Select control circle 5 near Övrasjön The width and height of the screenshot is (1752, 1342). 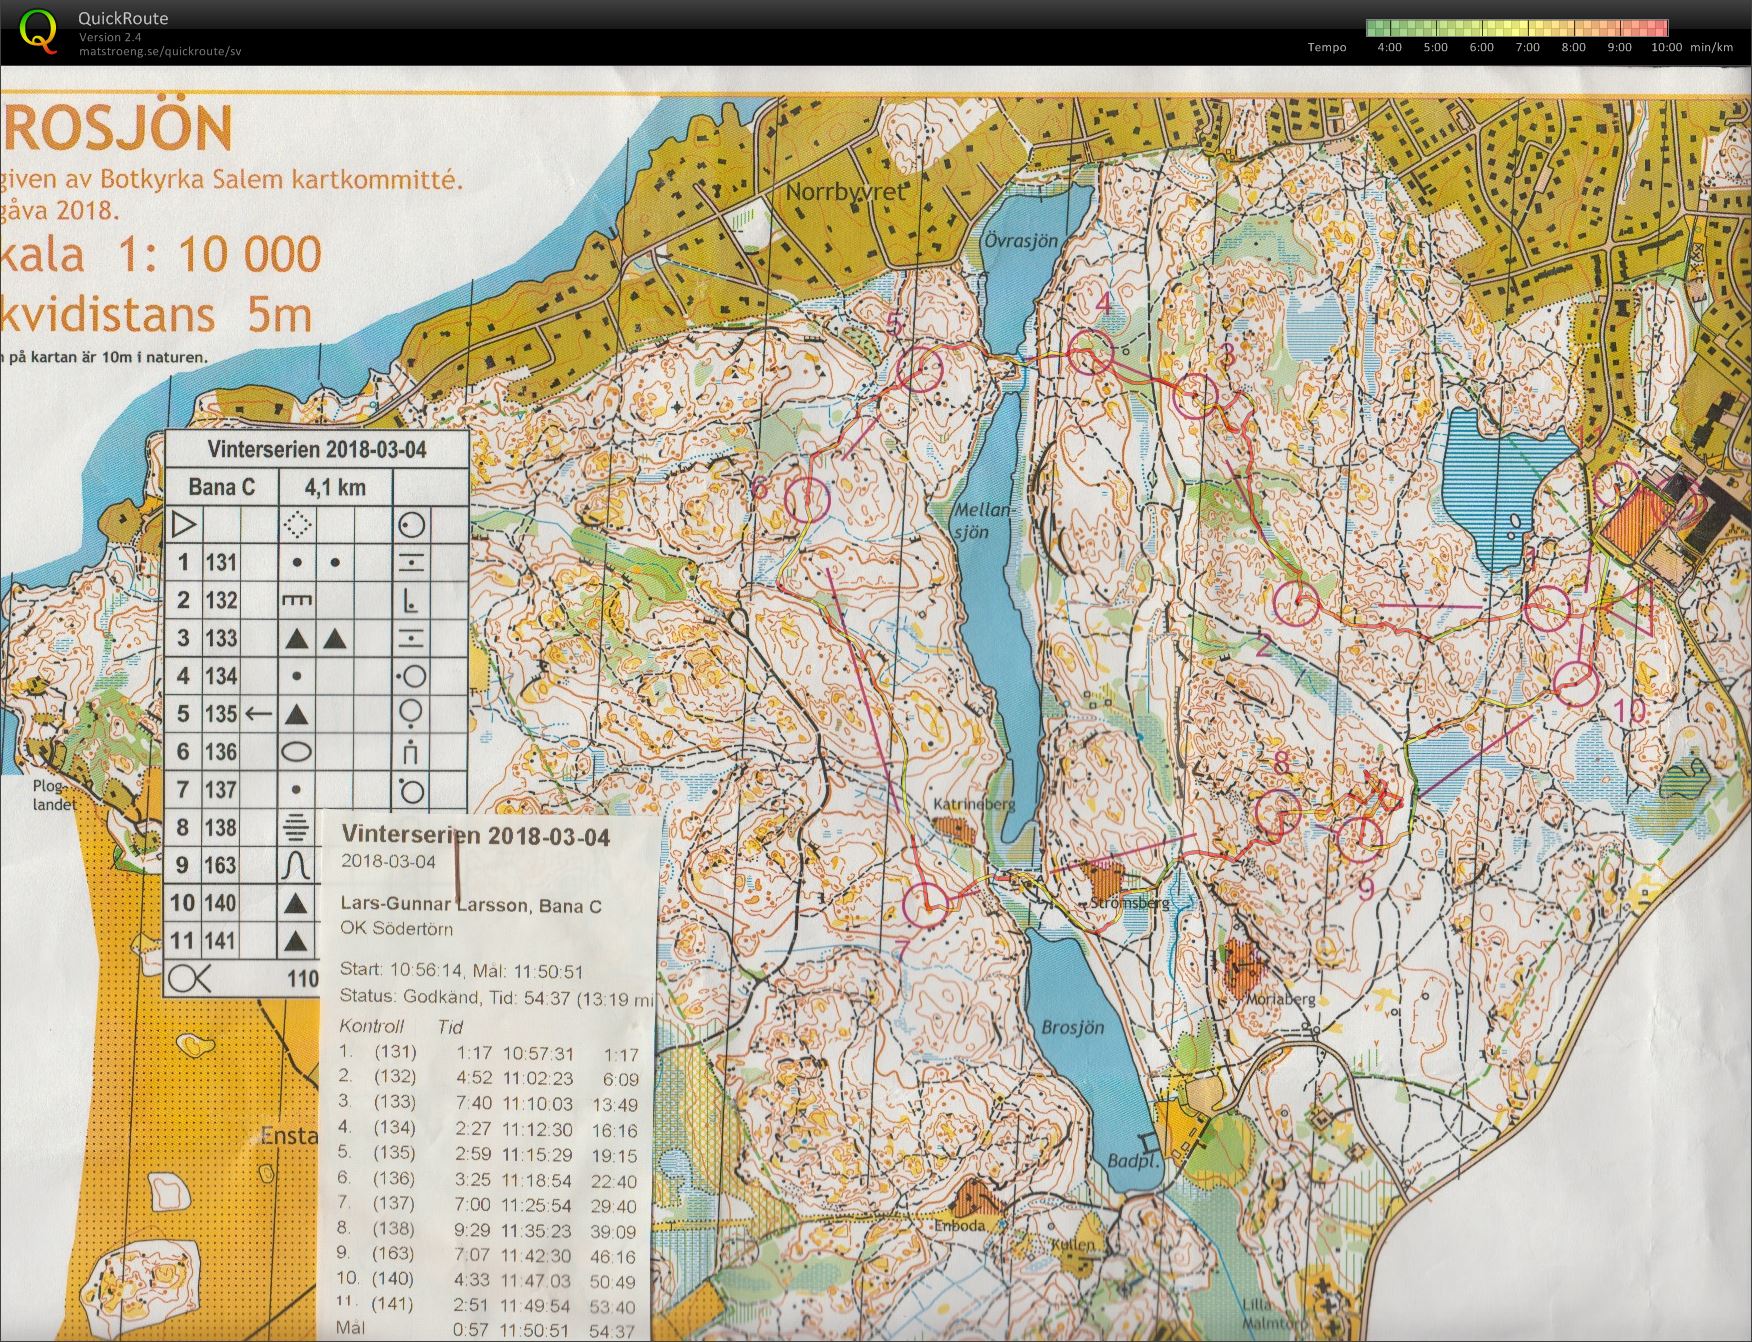click(920, 368)
